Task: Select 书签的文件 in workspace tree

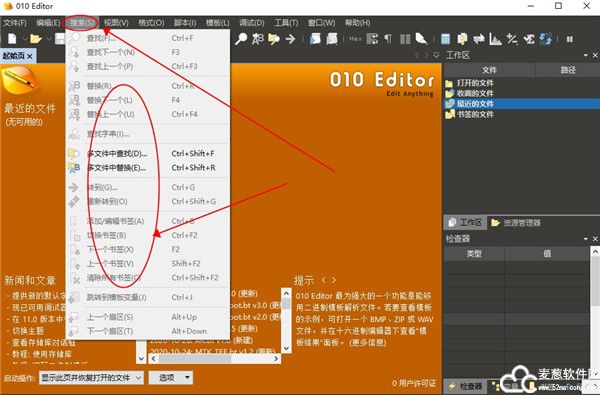Action: (x=475, y=114)
